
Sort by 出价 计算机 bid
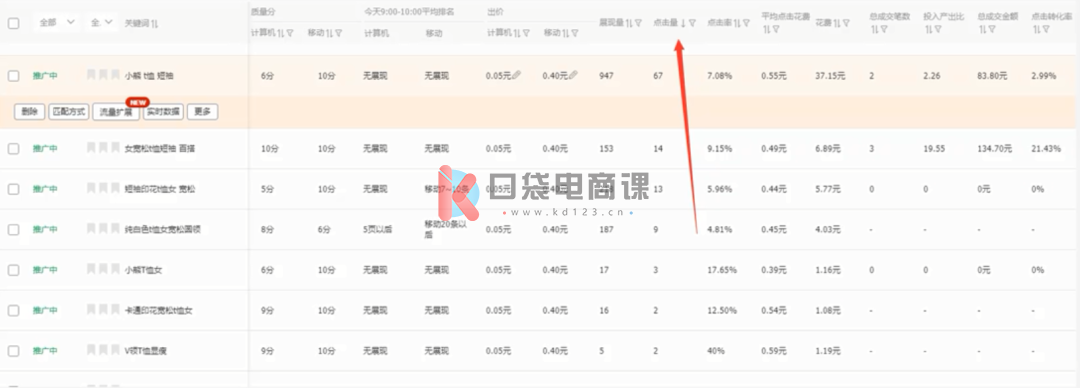click(x=518, y=33)
